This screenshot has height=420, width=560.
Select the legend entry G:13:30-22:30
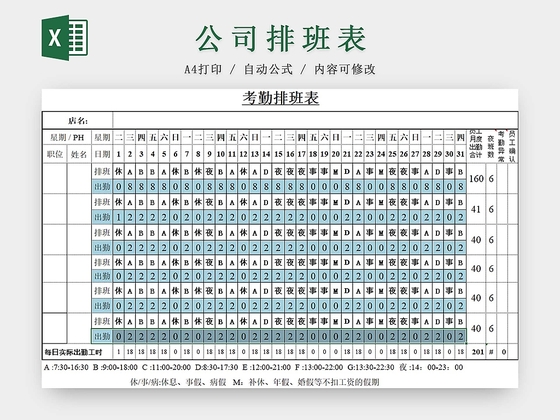click(x=371, y=367)
